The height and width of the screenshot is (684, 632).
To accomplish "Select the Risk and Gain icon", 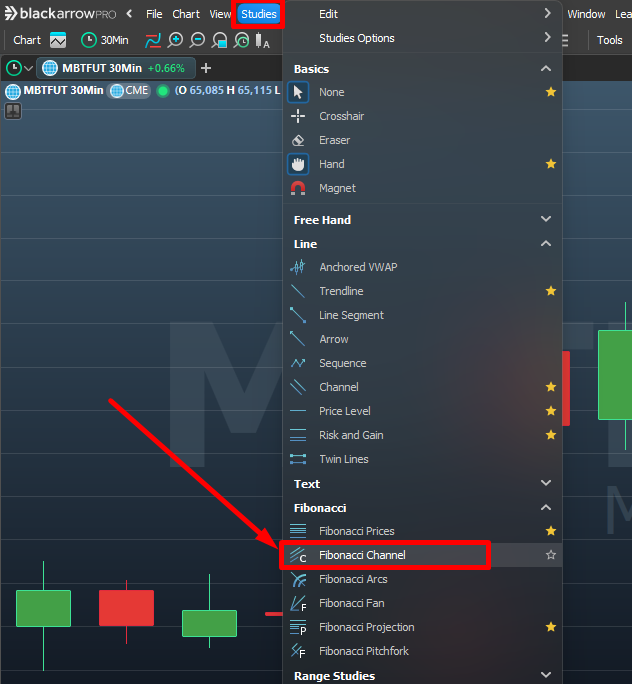I will tap(298, 435).
